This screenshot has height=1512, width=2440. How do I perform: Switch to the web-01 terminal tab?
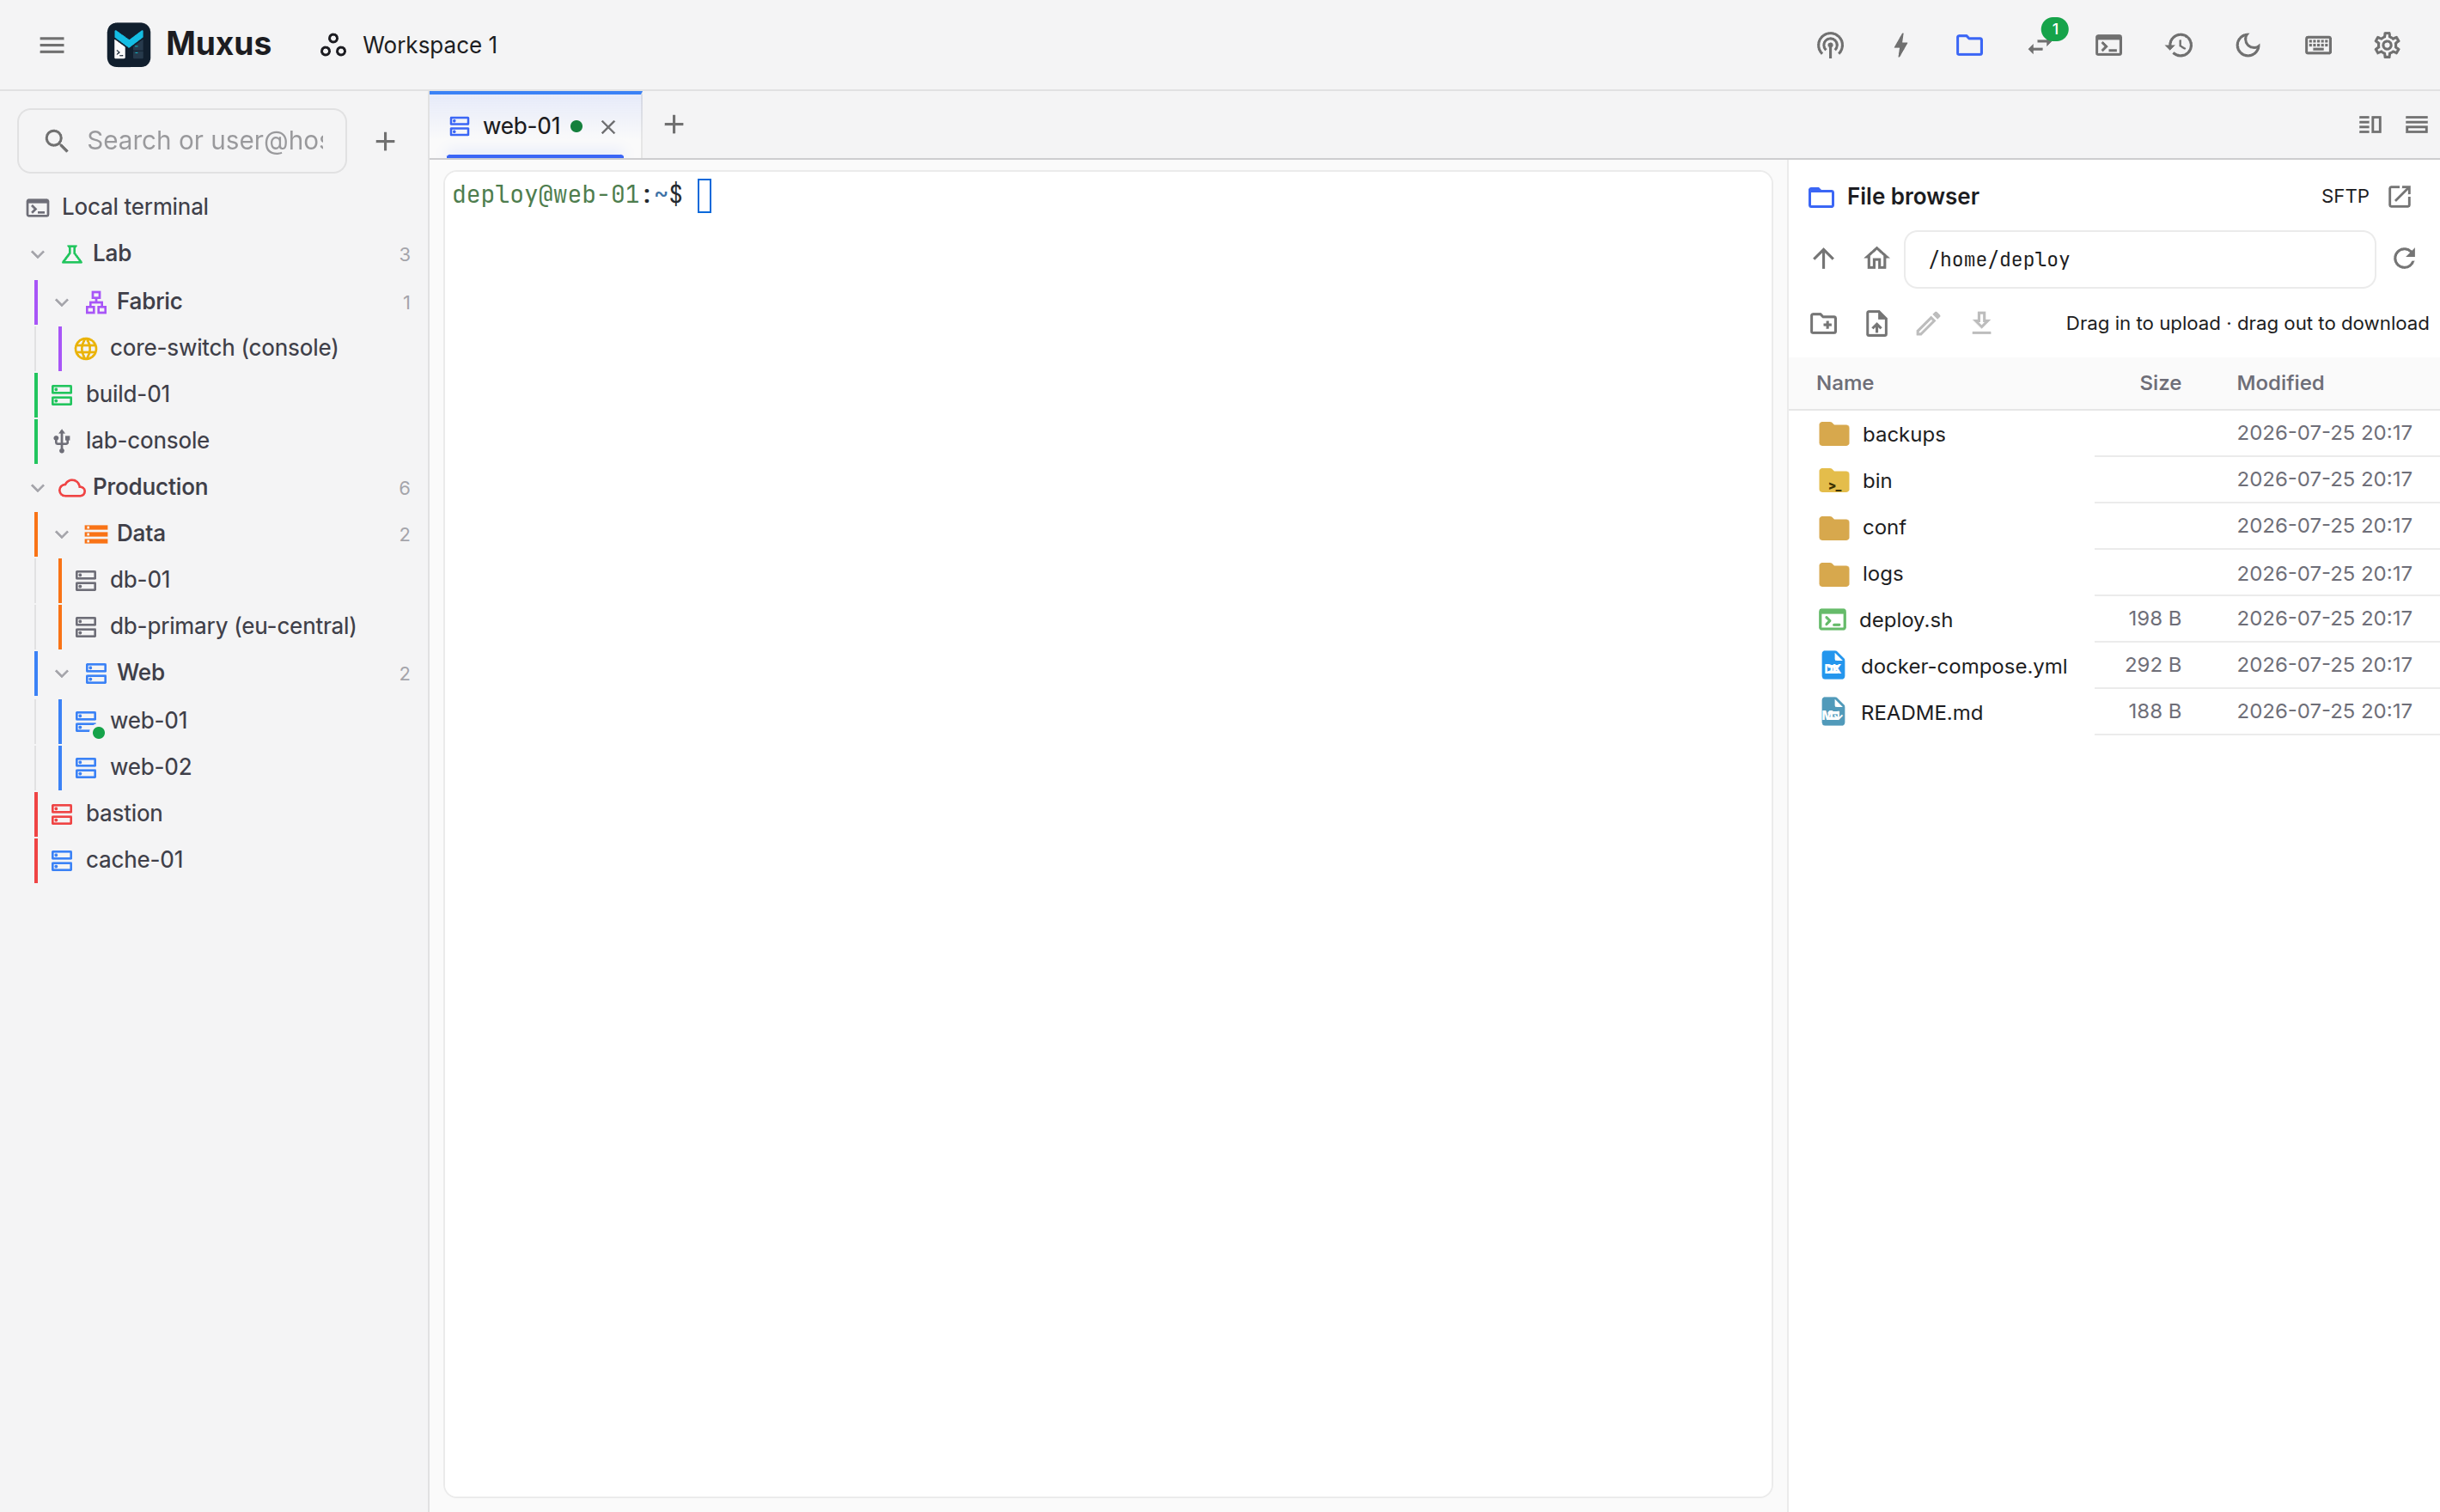521,126
